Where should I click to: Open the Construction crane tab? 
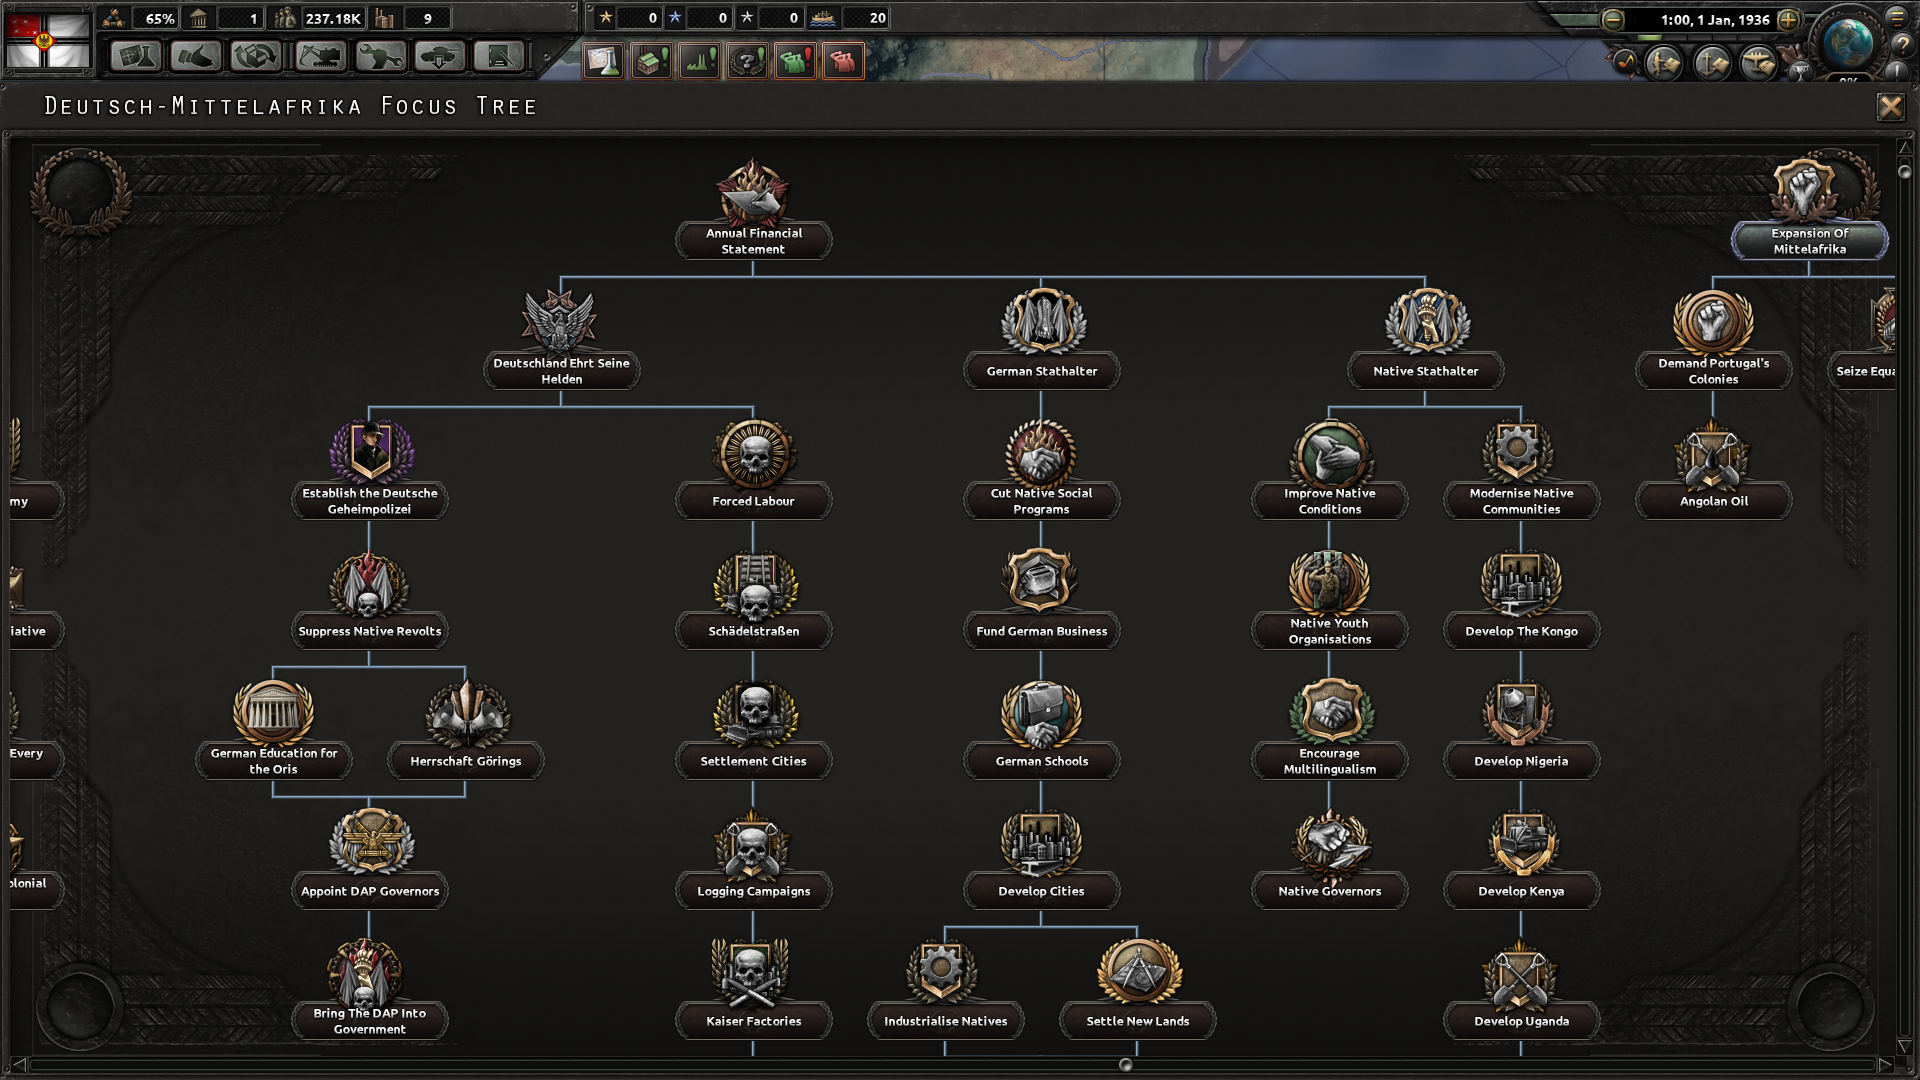point(320,57)
